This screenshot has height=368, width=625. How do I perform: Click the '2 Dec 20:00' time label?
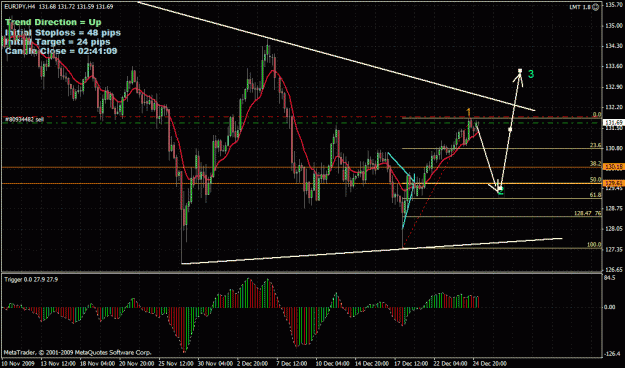click(253, 364)
